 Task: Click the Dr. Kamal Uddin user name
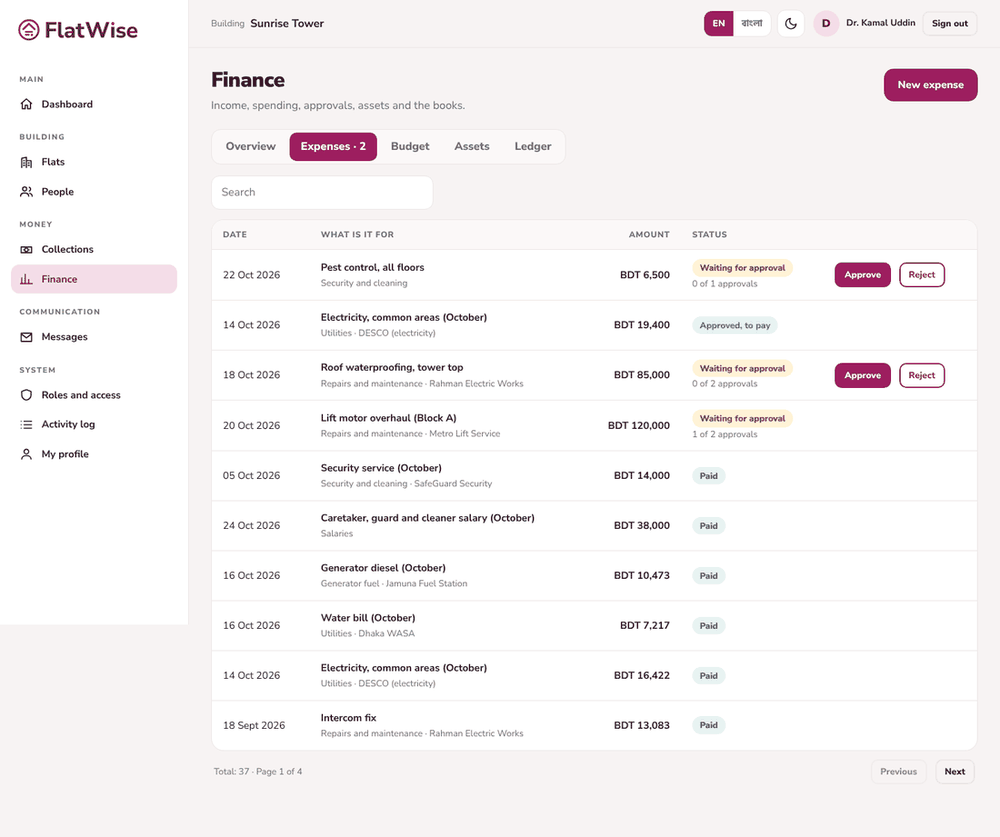click(881, 23)
